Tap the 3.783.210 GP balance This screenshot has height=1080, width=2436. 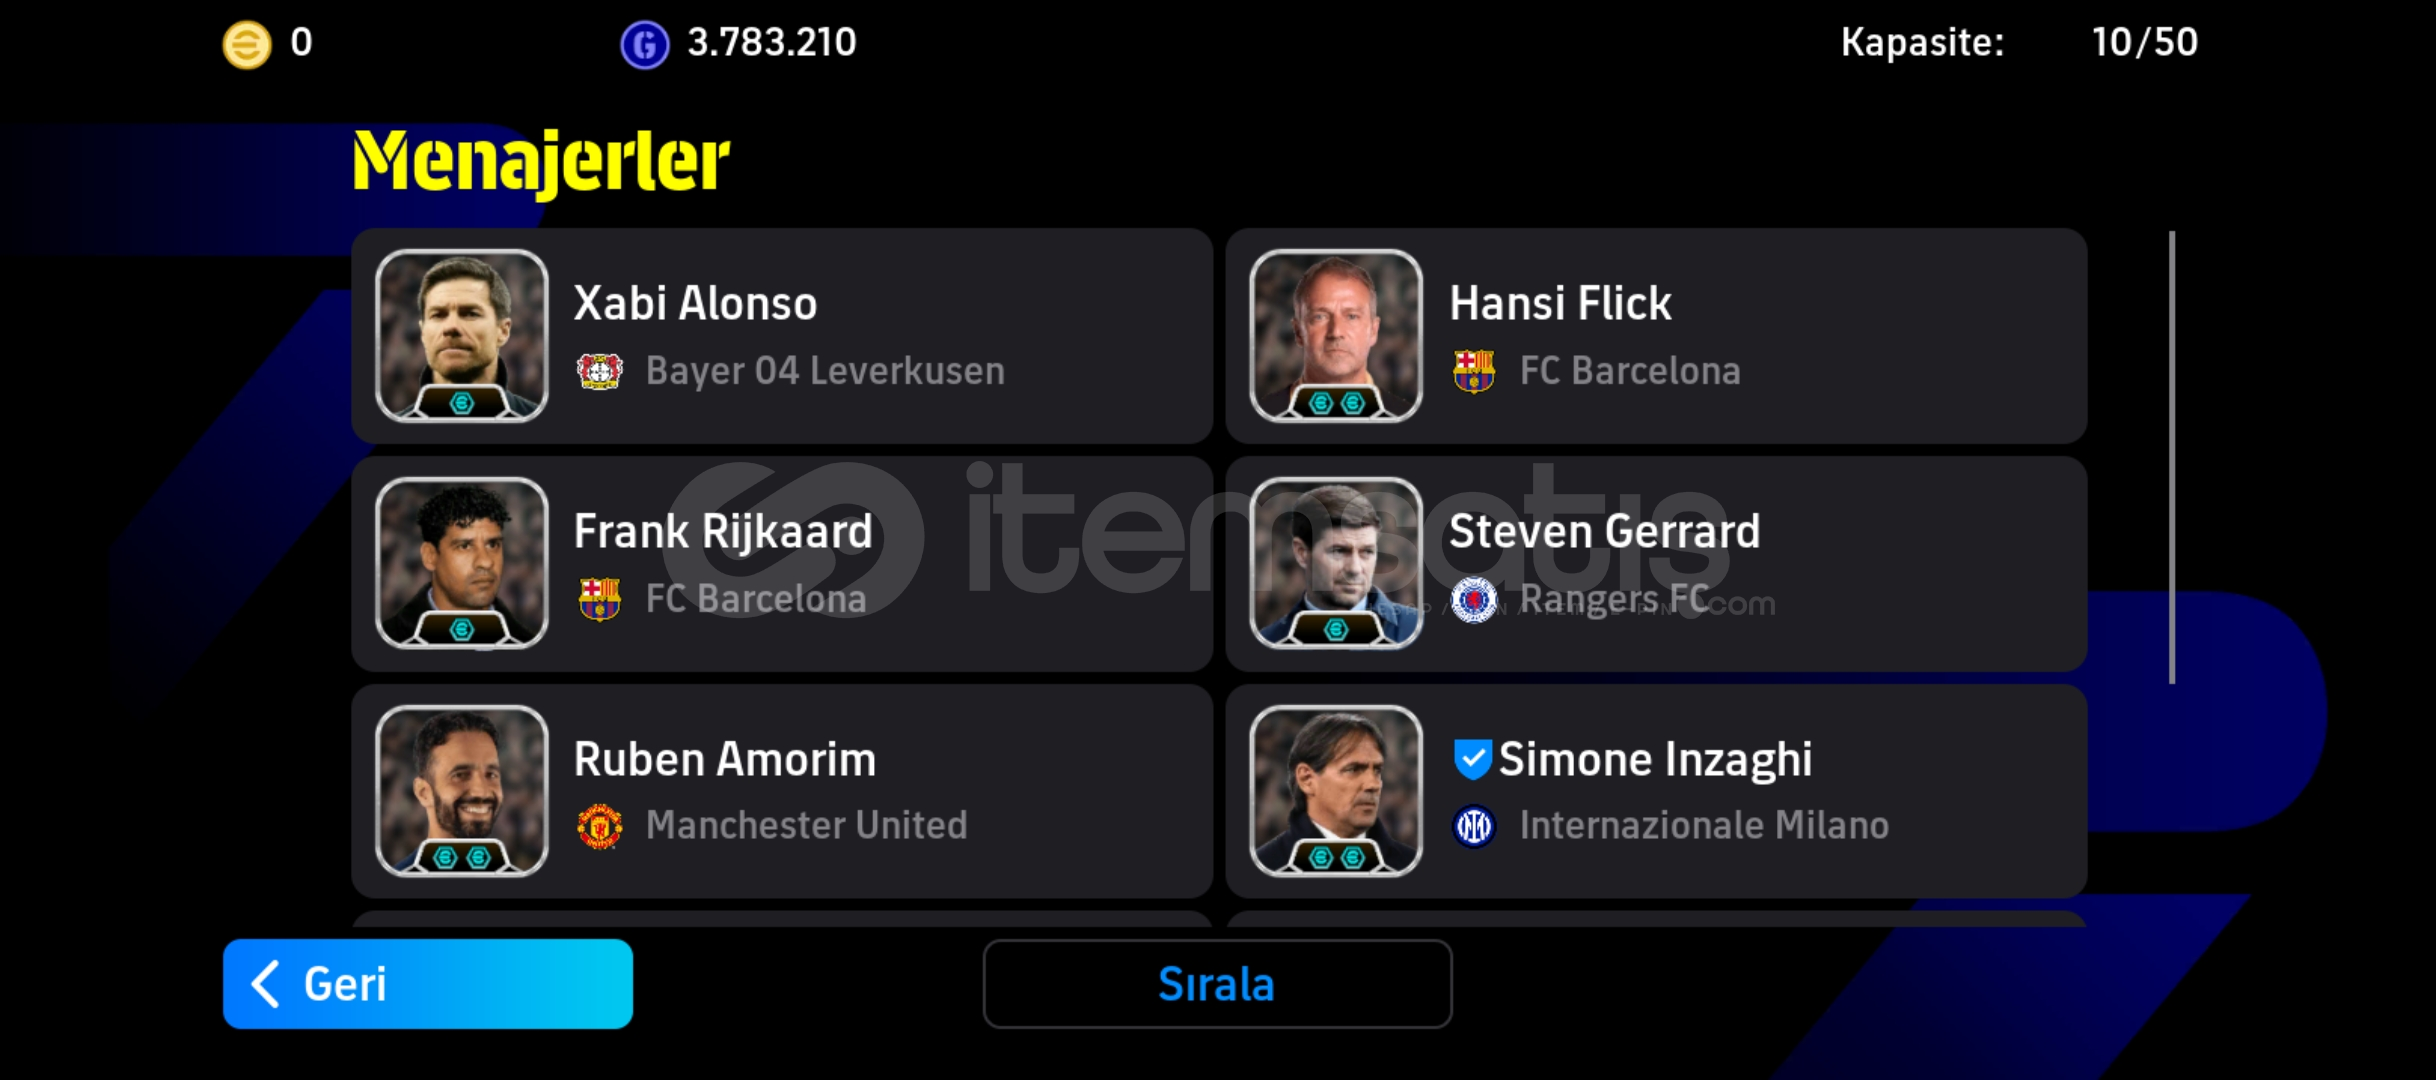[x=771, y=43]
